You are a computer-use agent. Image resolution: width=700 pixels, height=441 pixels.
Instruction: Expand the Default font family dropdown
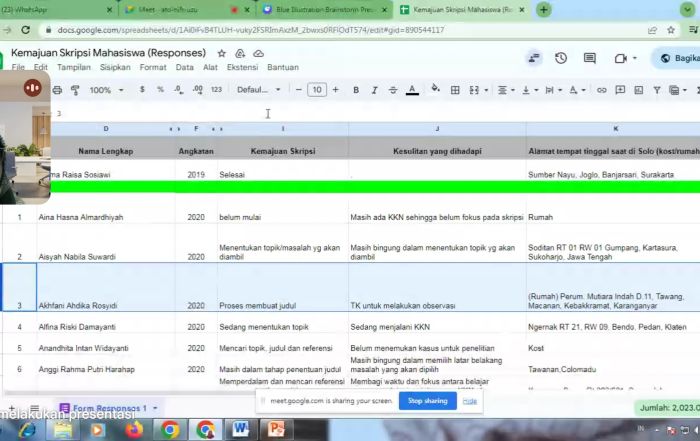(x=258, y=90)
